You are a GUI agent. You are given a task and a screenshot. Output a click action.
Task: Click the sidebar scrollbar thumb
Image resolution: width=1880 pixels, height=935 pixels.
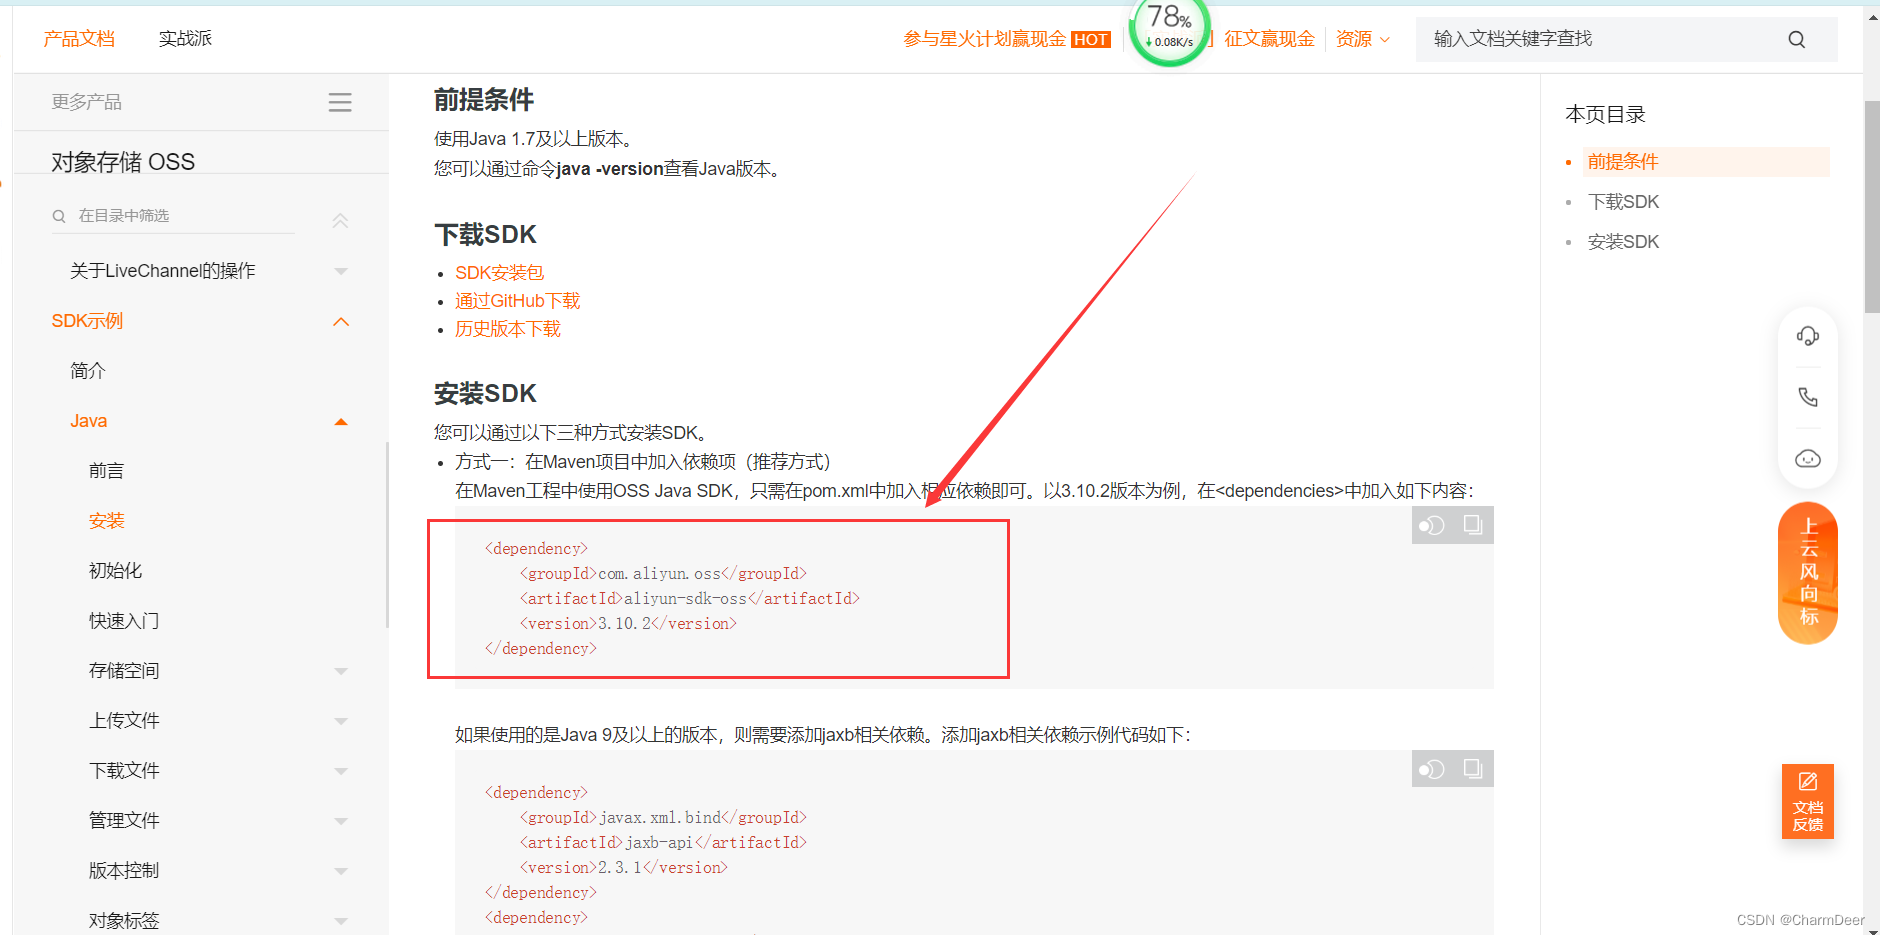pyautogui.click(x=387, y=535)
